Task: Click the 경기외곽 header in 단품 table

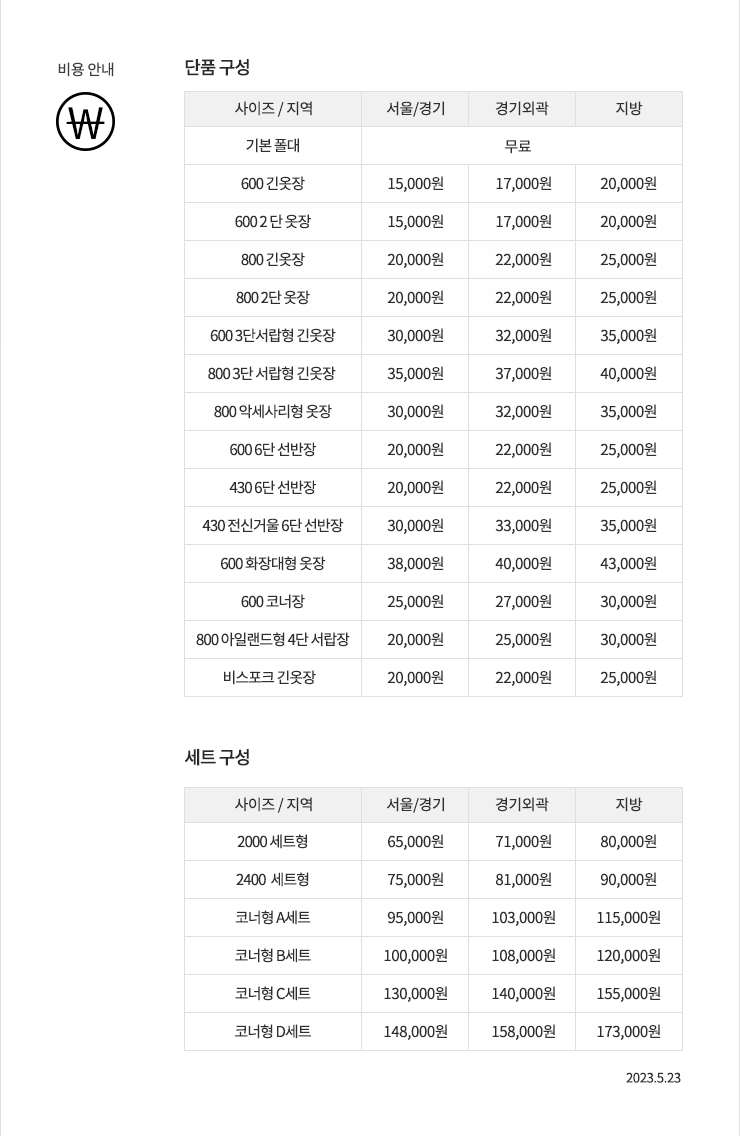Action: pos(522,109)
